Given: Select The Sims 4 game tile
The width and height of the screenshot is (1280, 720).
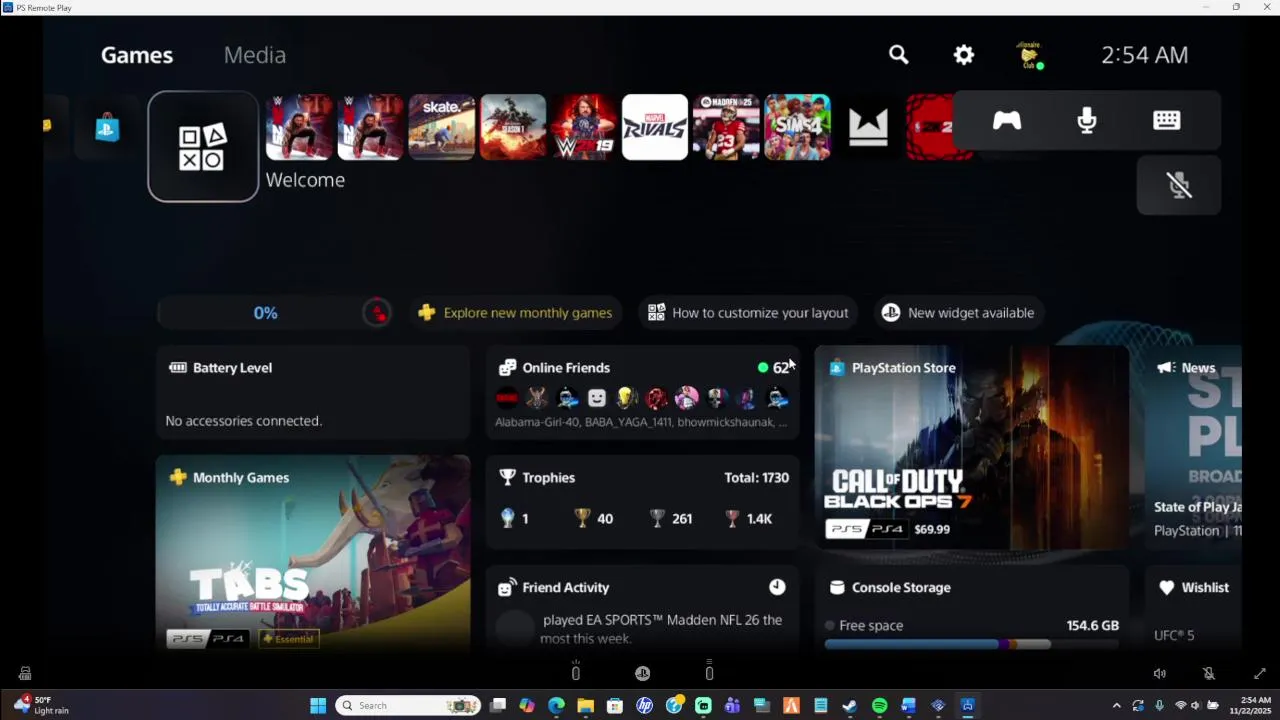Looking at the screenshot, I should [x=798, y=127].
